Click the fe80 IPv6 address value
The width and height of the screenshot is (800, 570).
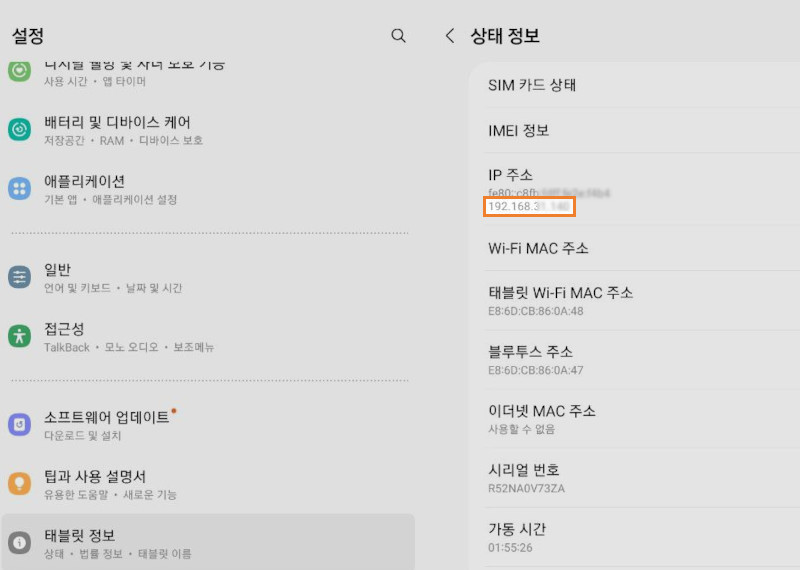549,193
